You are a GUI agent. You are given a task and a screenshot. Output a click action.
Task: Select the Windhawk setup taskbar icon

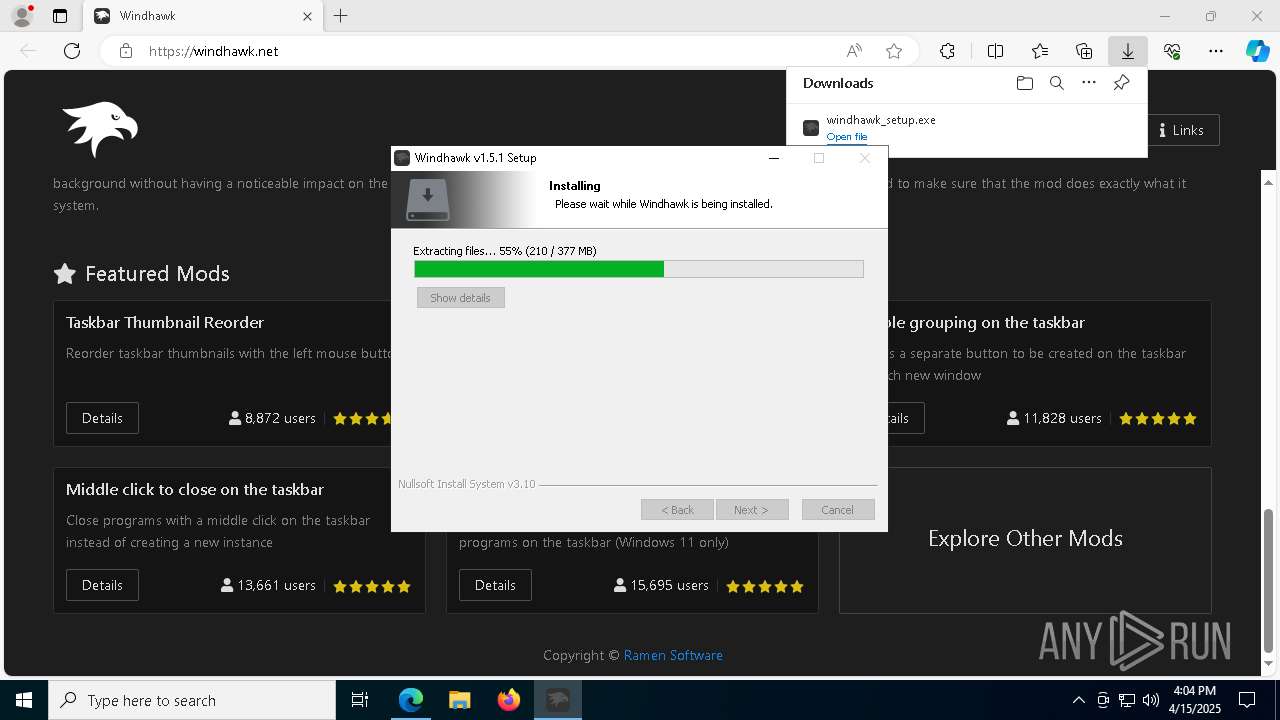click(x=558, y=700)
